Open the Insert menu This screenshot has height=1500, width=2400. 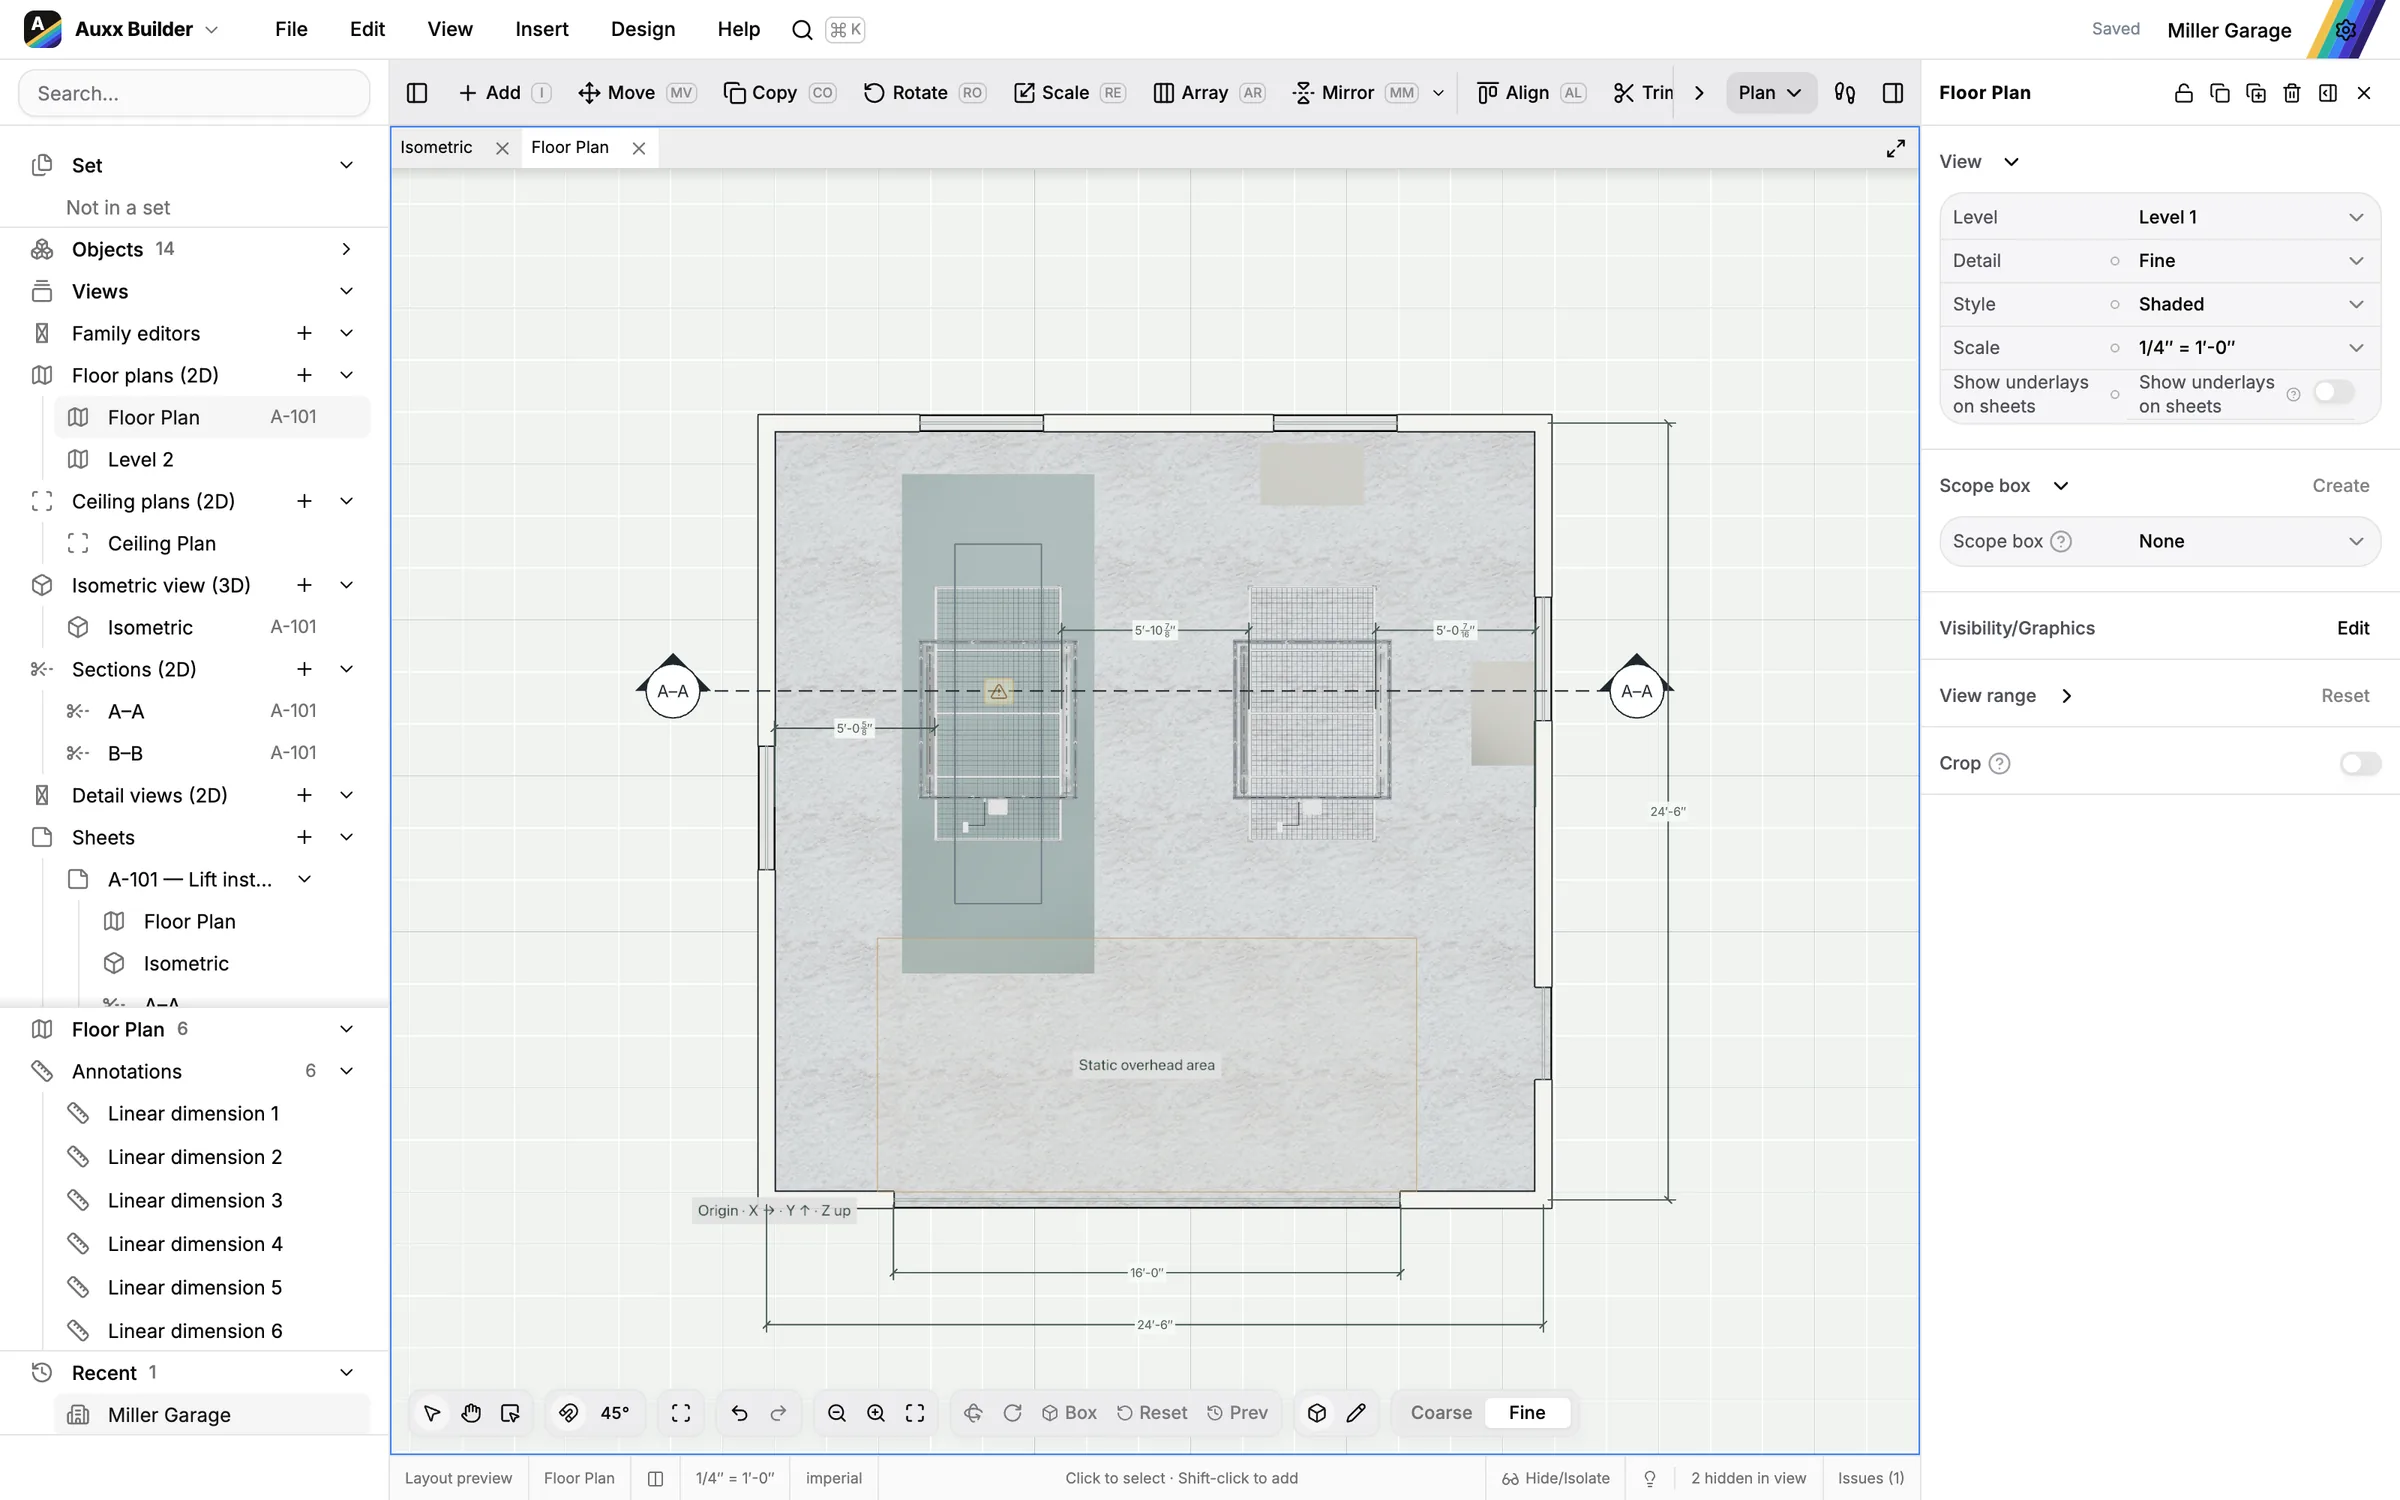542,30
